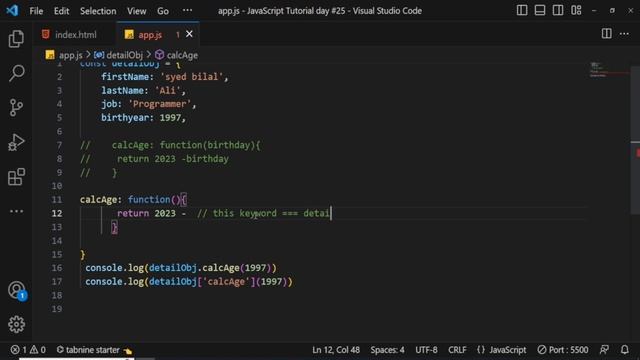The image size is (640, 360).
Task: Open the Search view
Action: tap(16, 73)
